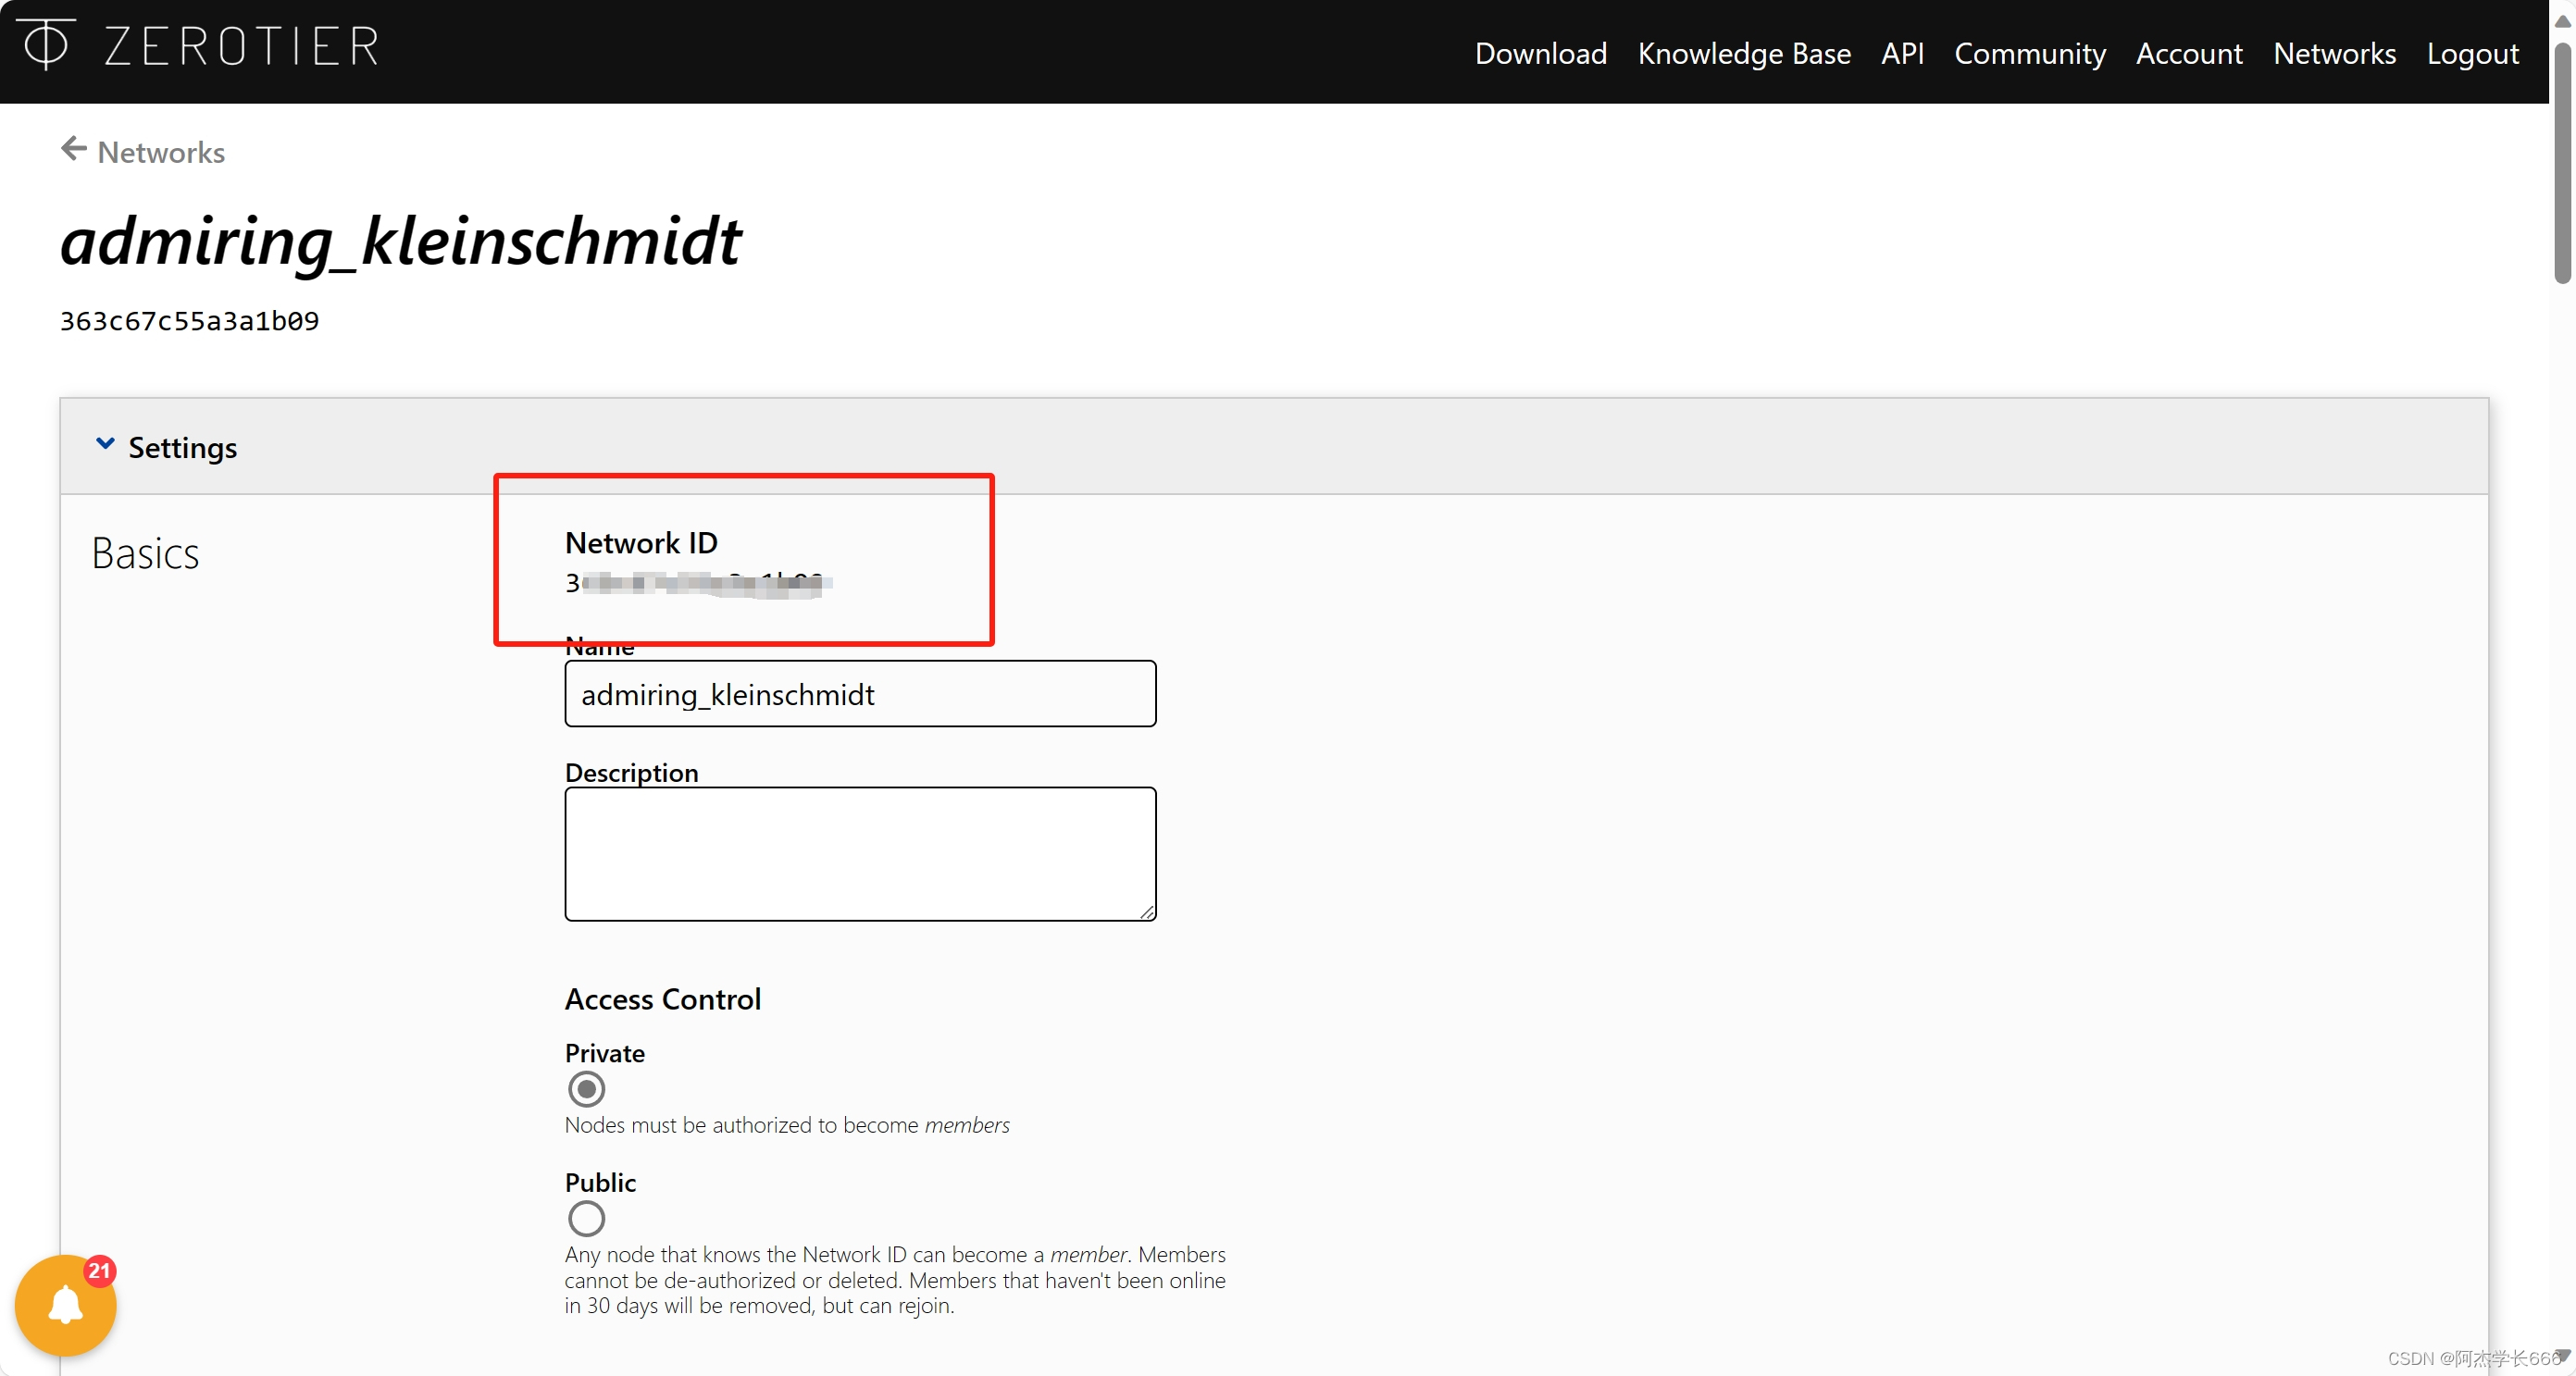Viewport: 2576px width, 1376px height.
Task: Collapse the Settings chevron arrow
Action: click(105, 444)
